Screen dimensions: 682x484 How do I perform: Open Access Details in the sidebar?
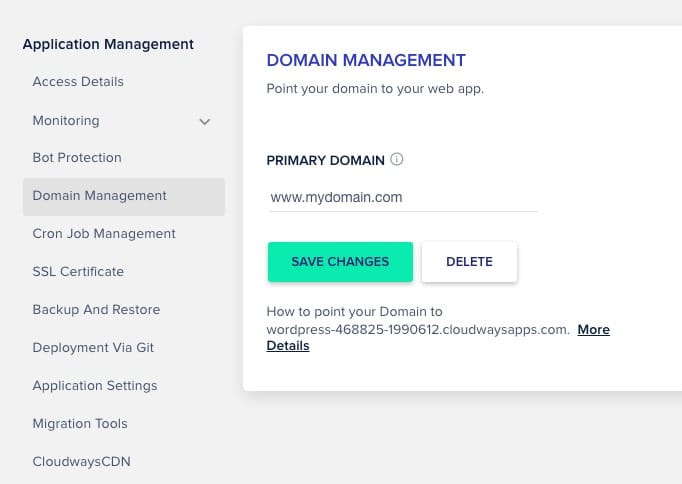(78, 82)
